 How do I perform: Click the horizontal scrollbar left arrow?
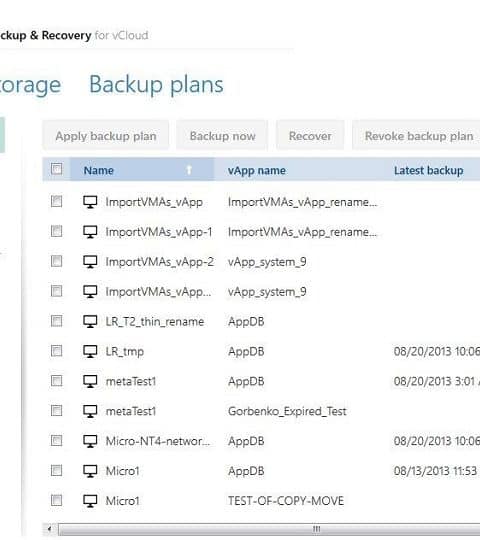point(50,529)
